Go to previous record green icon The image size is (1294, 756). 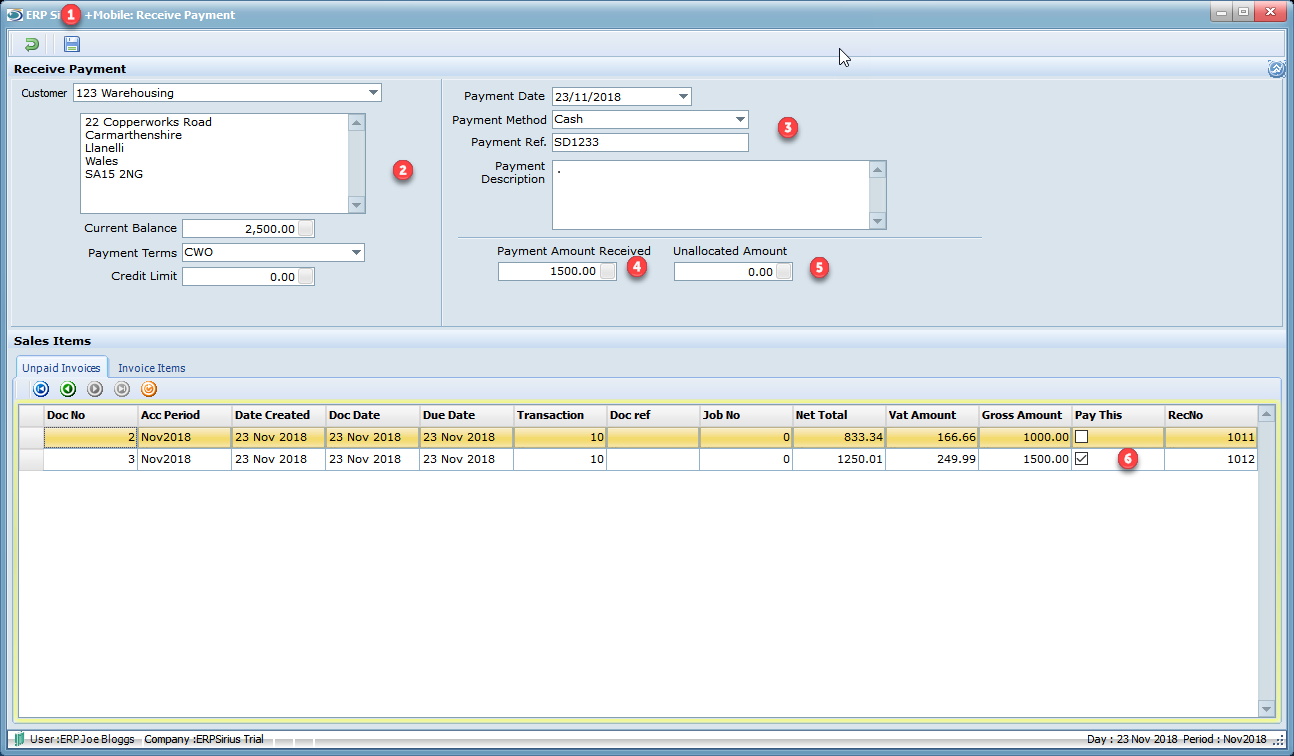(x=68, y=390)
